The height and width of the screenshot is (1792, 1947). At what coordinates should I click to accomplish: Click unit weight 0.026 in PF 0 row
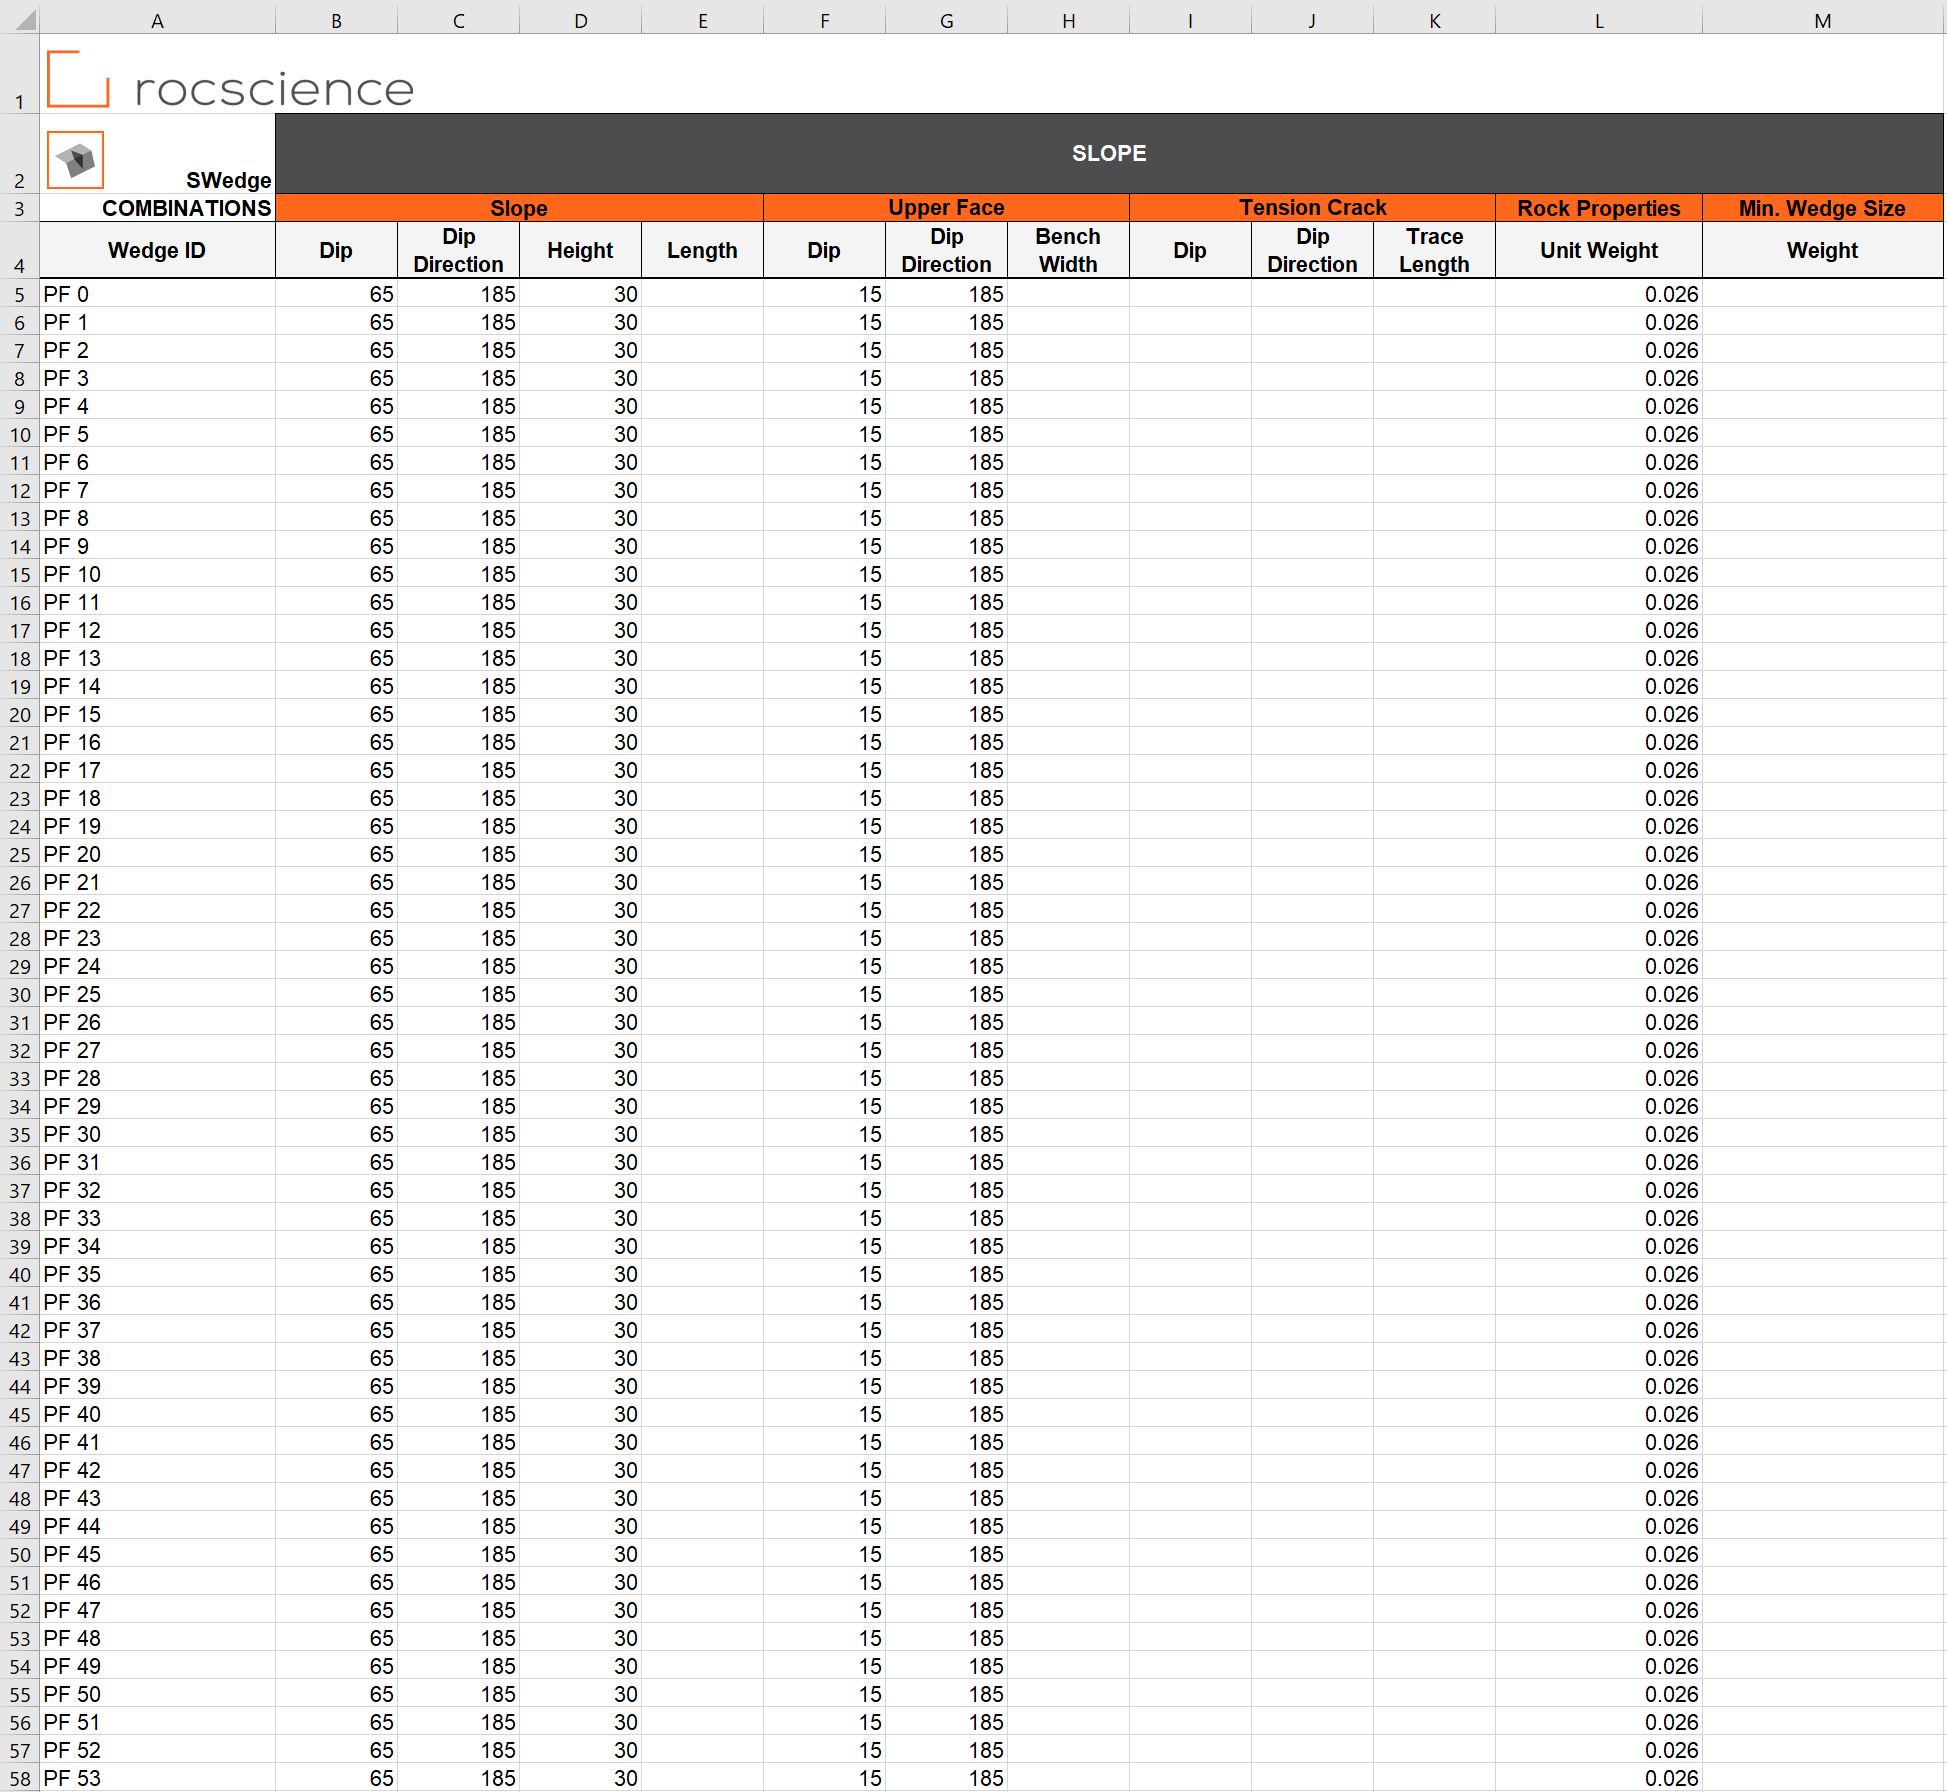1599,294
